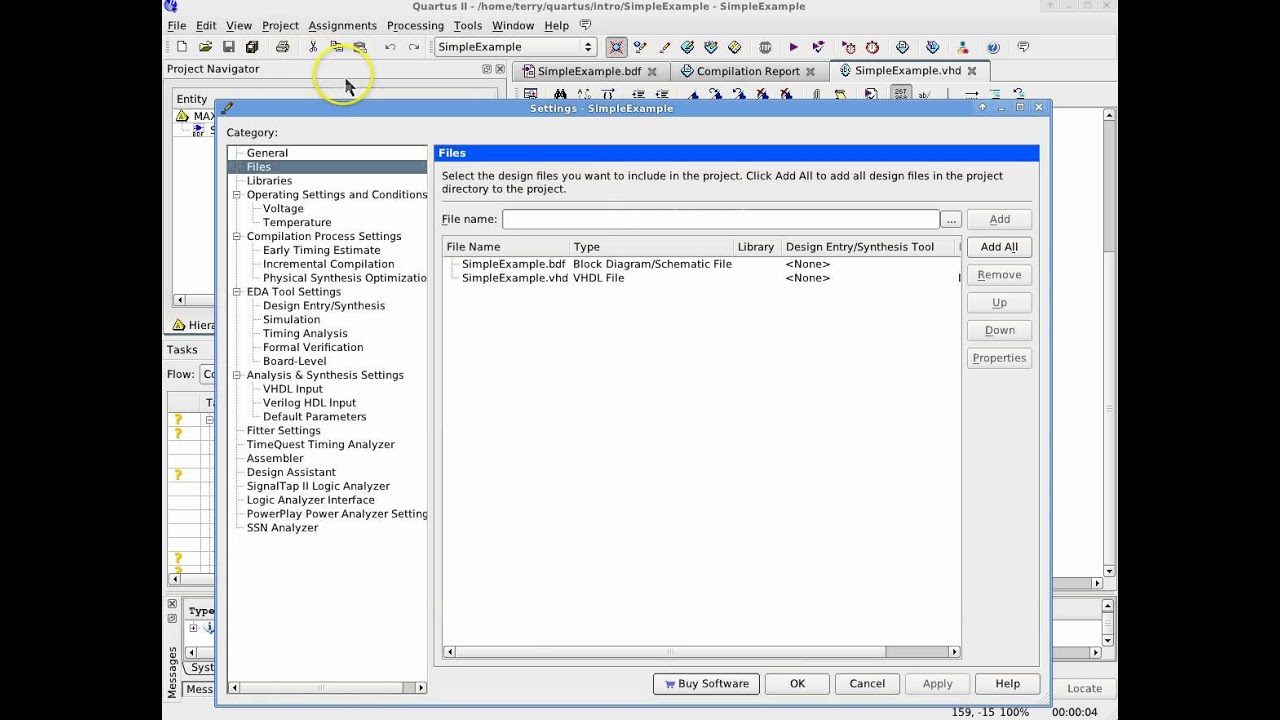1280x720 pixels.
Task: Click the Cancel button
Action: pos(867,684)
